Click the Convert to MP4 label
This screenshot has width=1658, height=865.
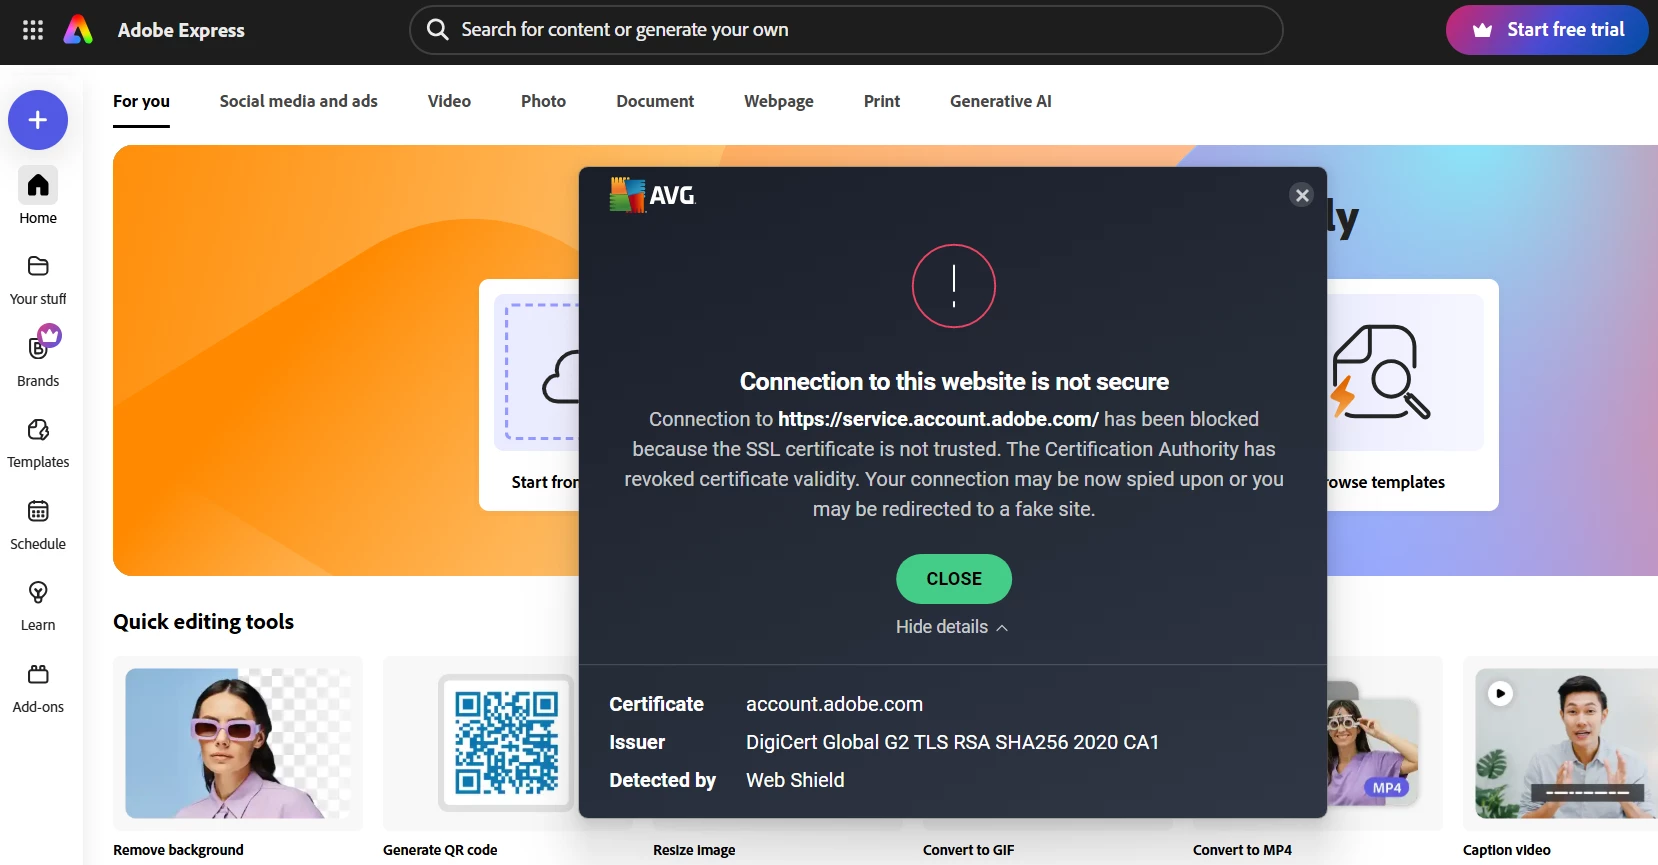1242,850
